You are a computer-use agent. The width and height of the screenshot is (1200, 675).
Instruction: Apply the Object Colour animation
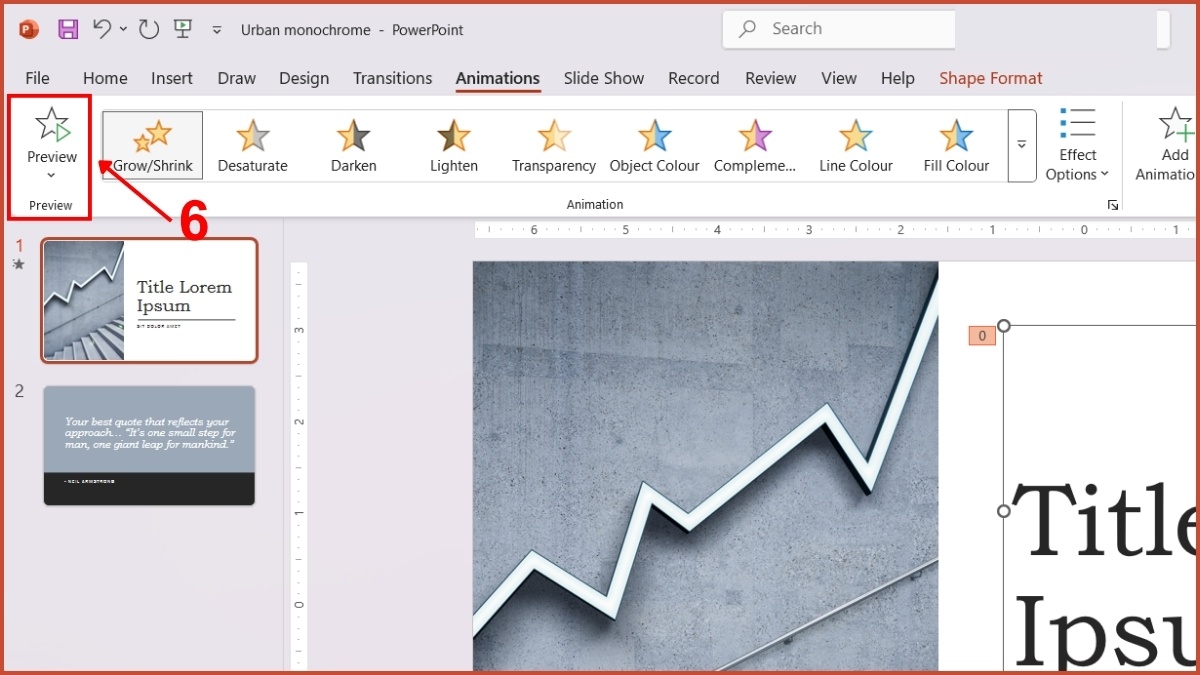(x=655, y=145)
